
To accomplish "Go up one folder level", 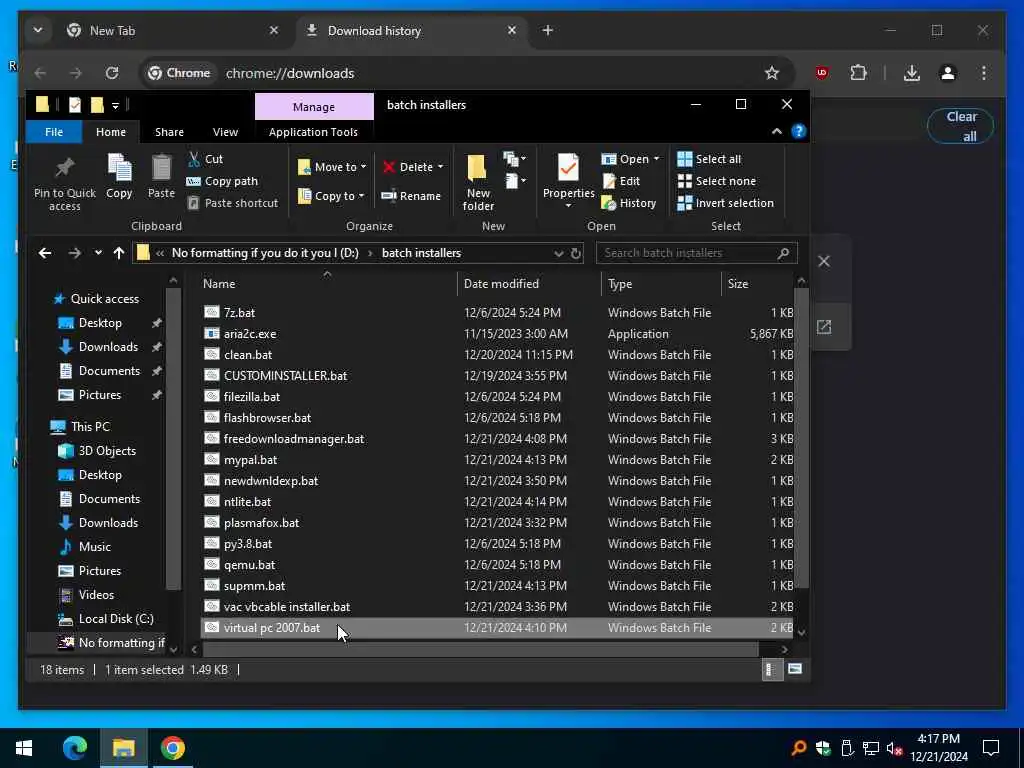I will pos(118,253).
